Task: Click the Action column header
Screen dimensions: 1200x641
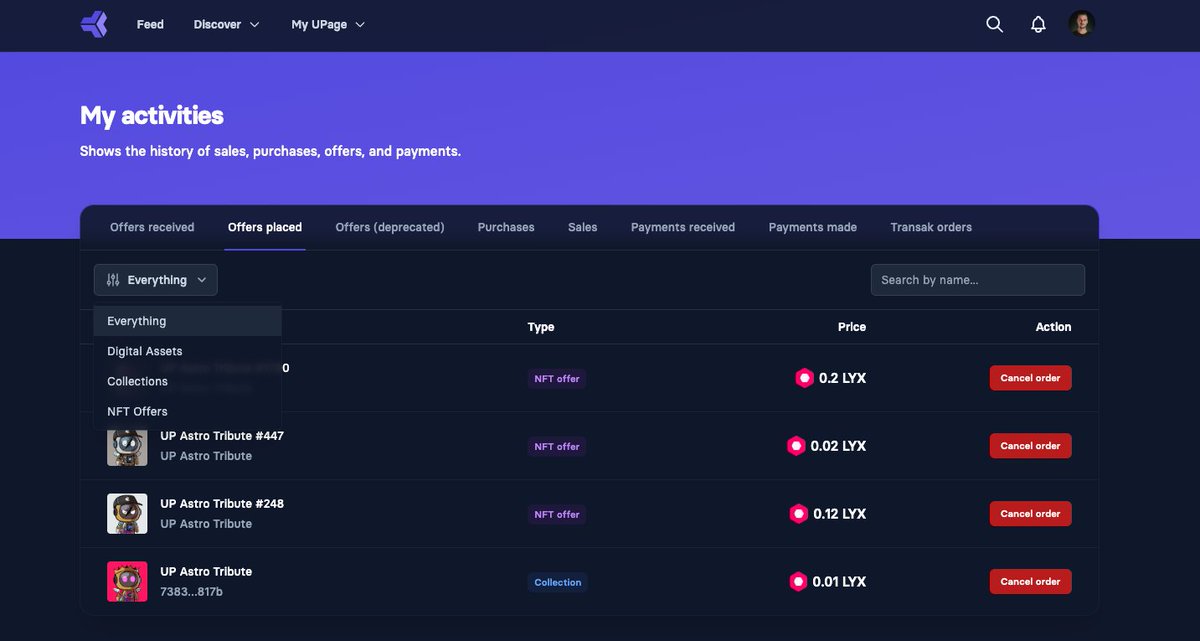Action: tap(1053, 327)
